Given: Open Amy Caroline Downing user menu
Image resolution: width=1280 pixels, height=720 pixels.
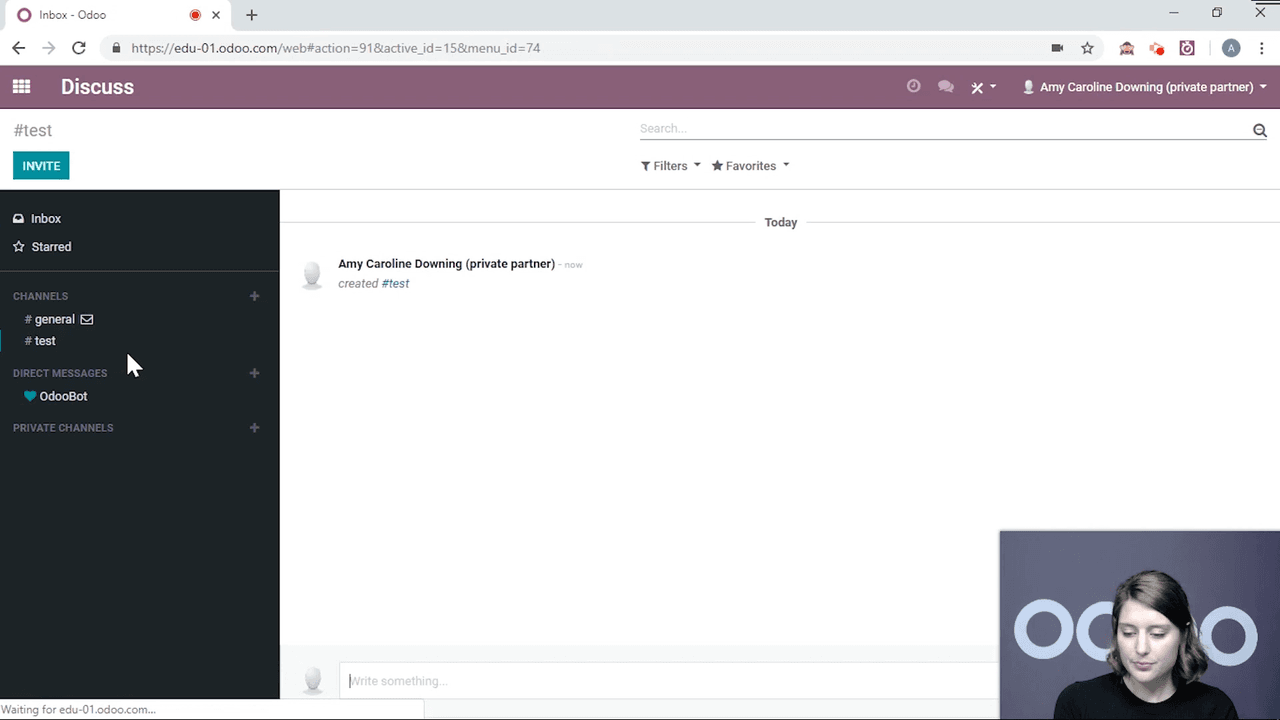Looking at the screenshot, I should coord(1144,87).
